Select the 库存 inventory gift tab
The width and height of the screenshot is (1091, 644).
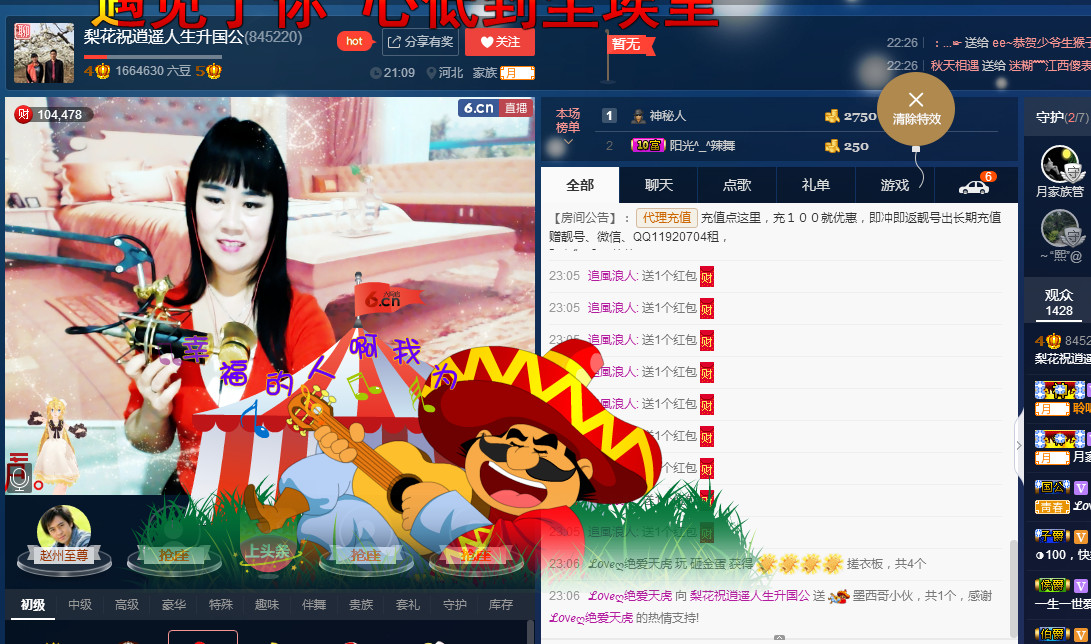coord(501,604)
